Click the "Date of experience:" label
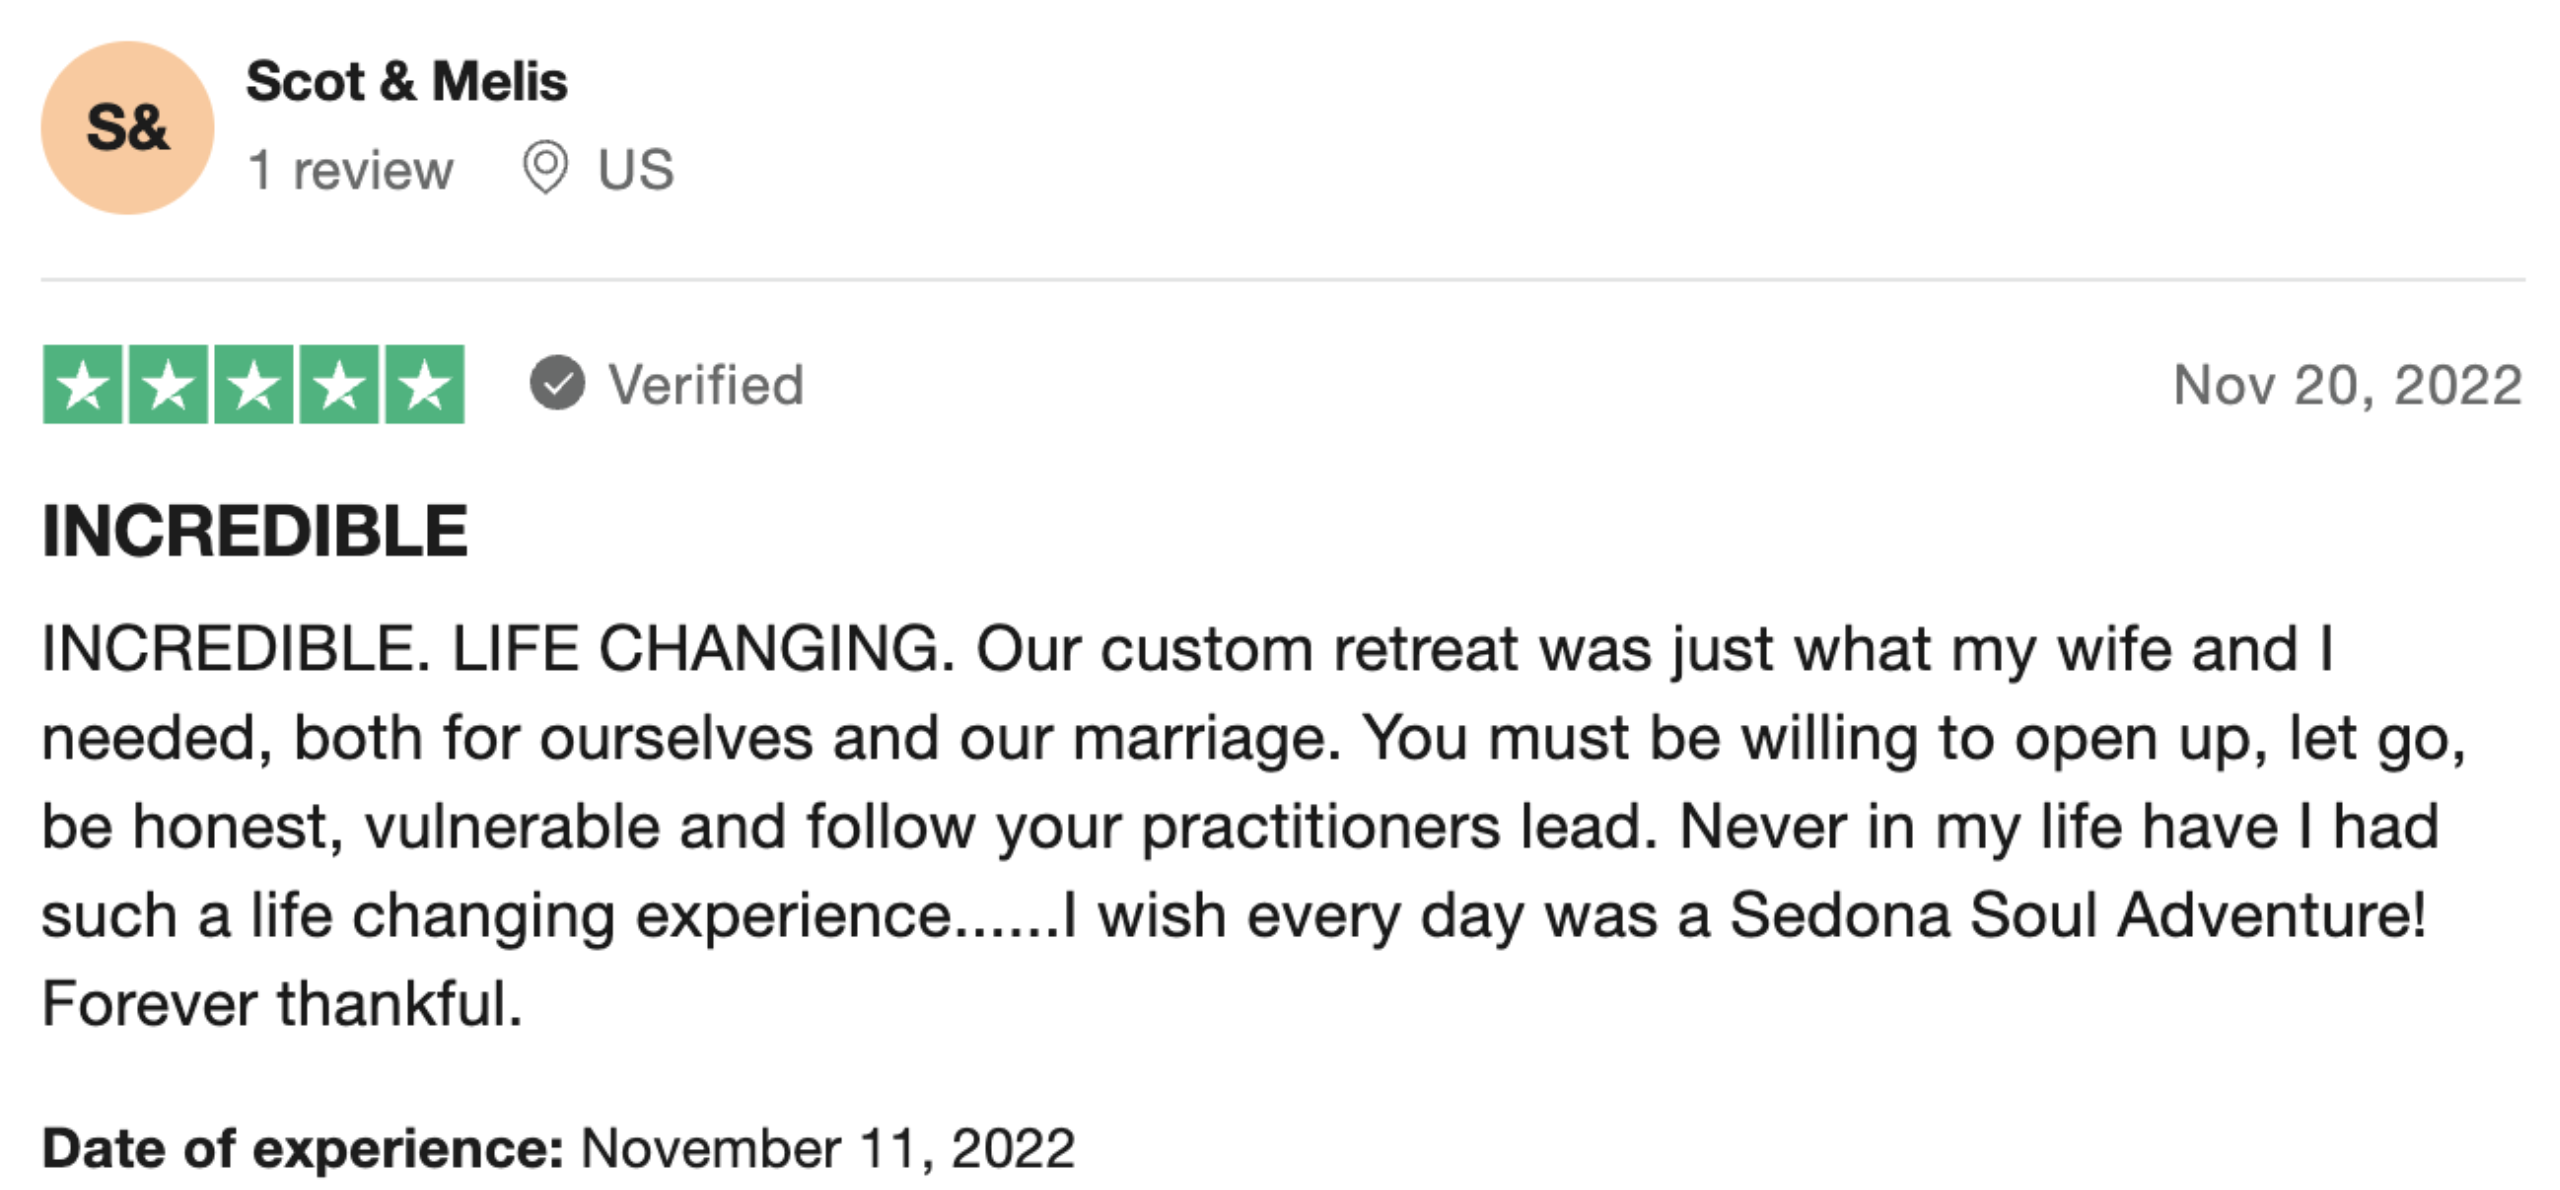The width and height of the screenshot is (2560, 1190). tap(303, 1148)
